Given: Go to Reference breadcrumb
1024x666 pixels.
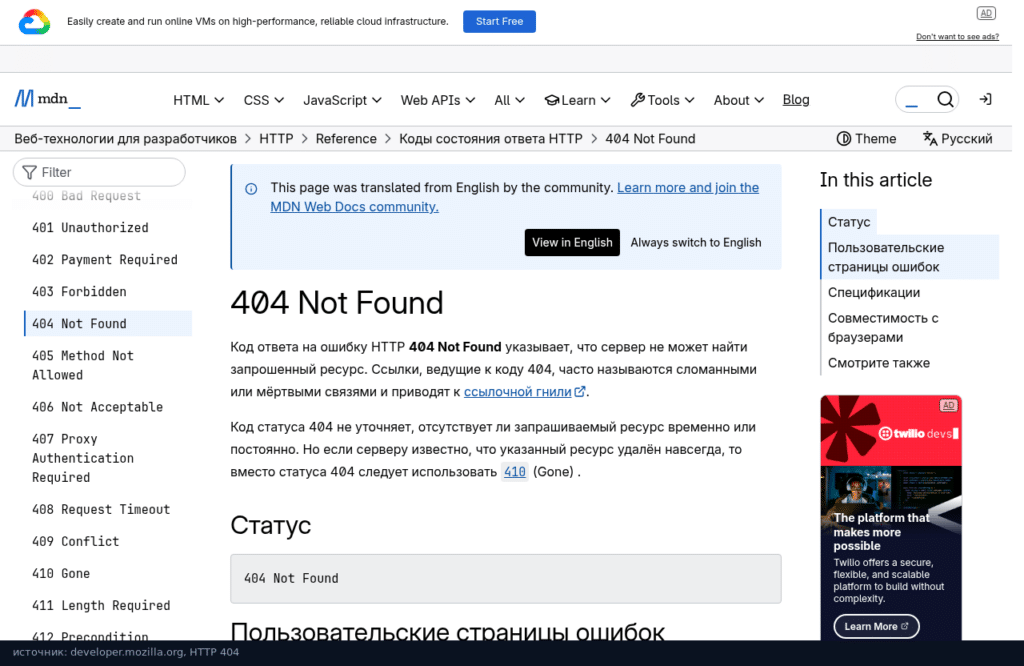Looking at the screenshot, I should pos(346,138).
